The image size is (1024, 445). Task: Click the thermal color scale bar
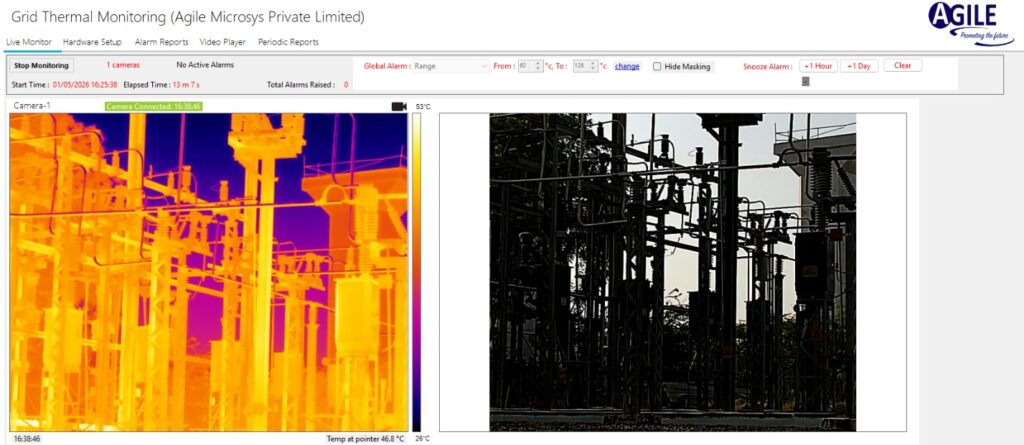tap(417, 272)
